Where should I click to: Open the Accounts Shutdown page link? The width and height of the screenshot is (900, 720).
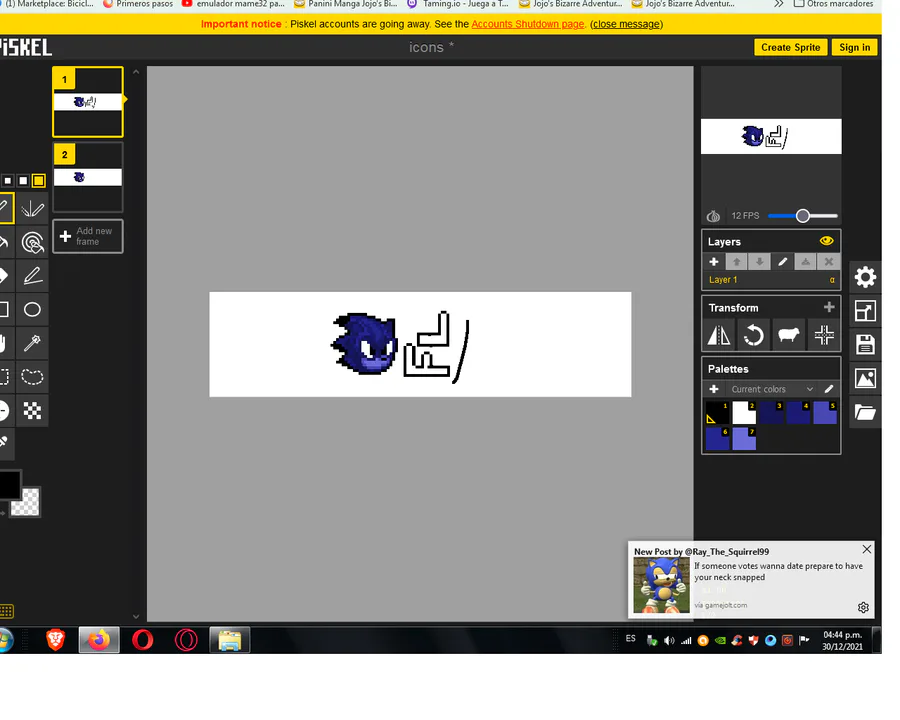tap(528, 24)
